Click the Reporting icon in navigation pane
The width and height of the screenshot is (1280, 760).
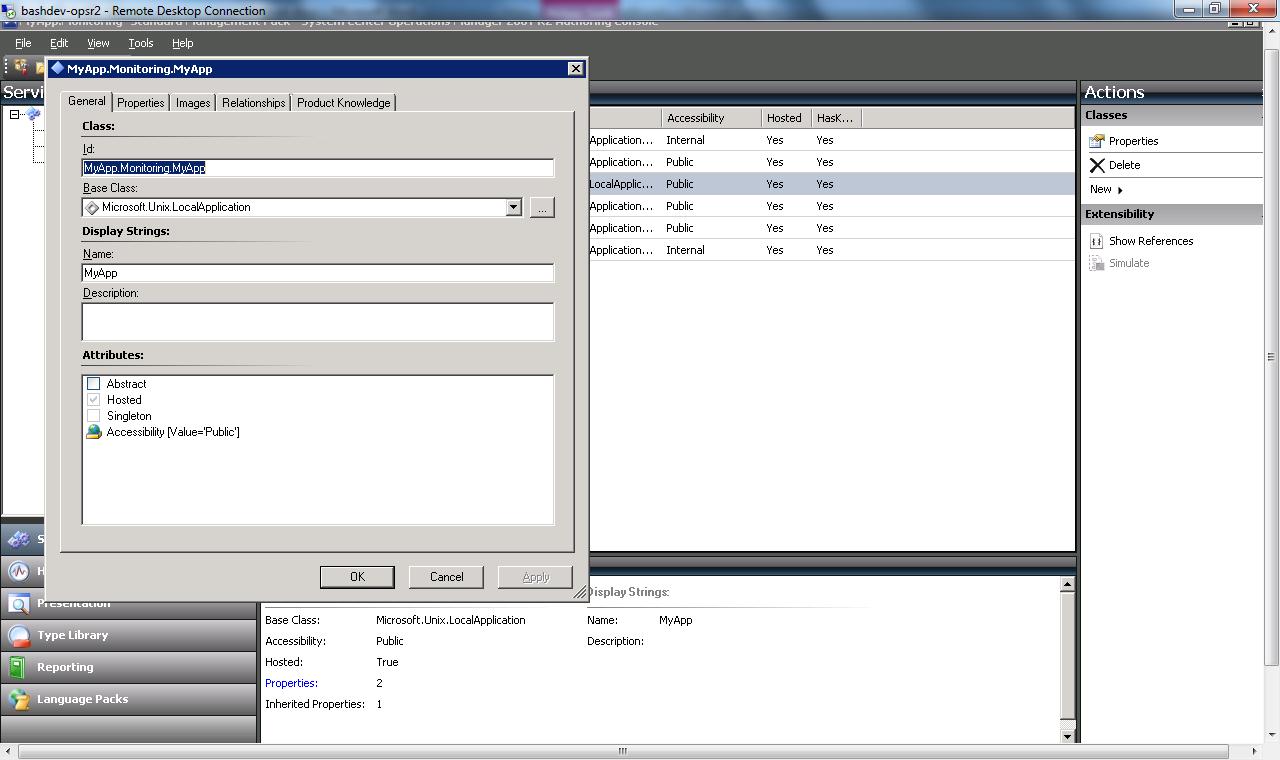click(x=17, y=668)
